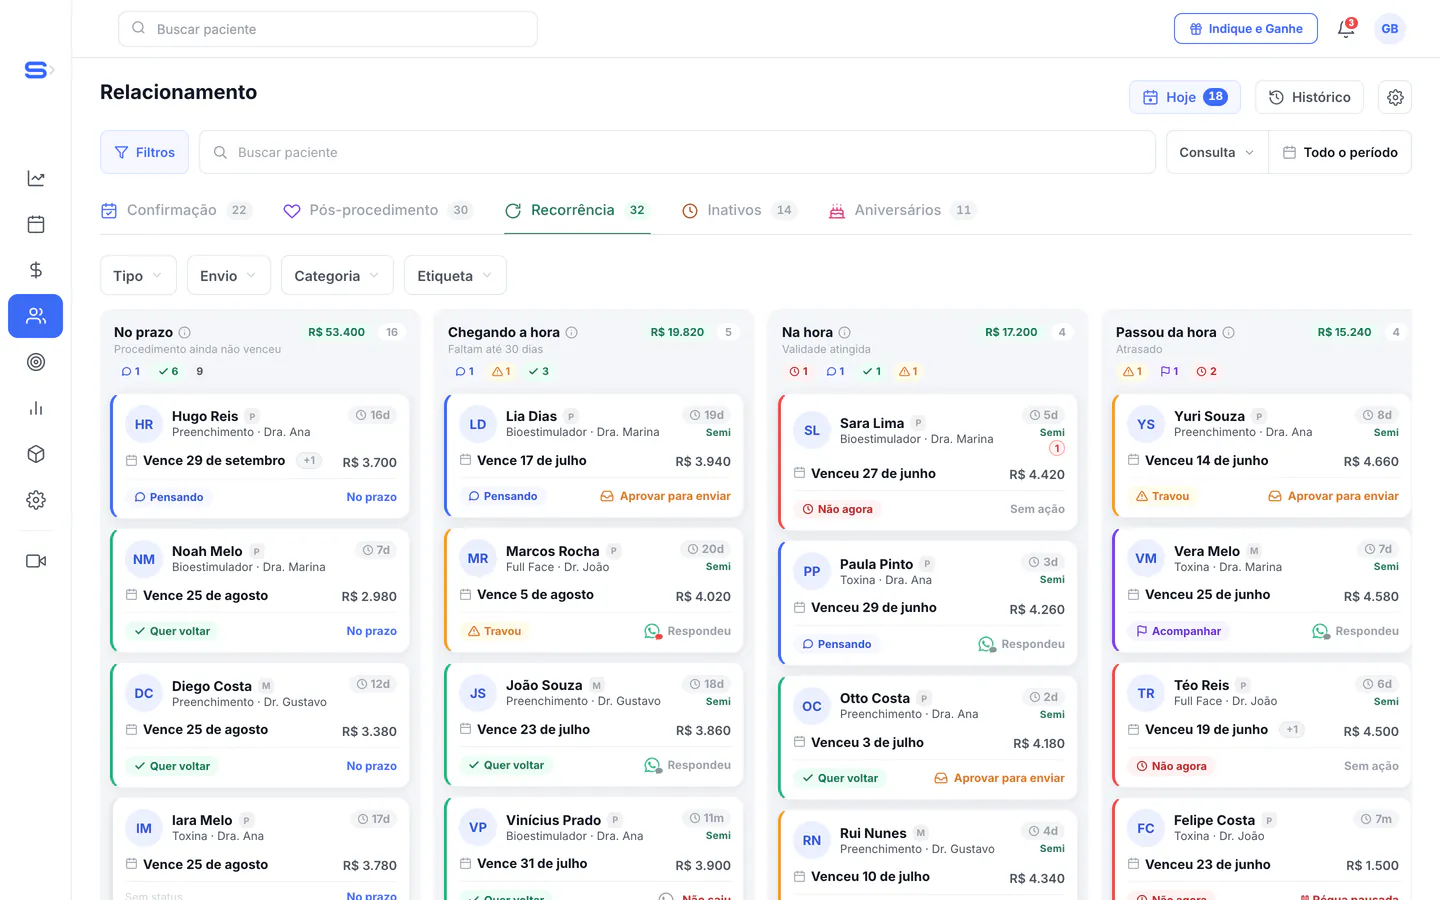Open the calendar icon in sidebar
Image resolution: width=1440 pixels, height=900 pixels.
click(36, 224)
